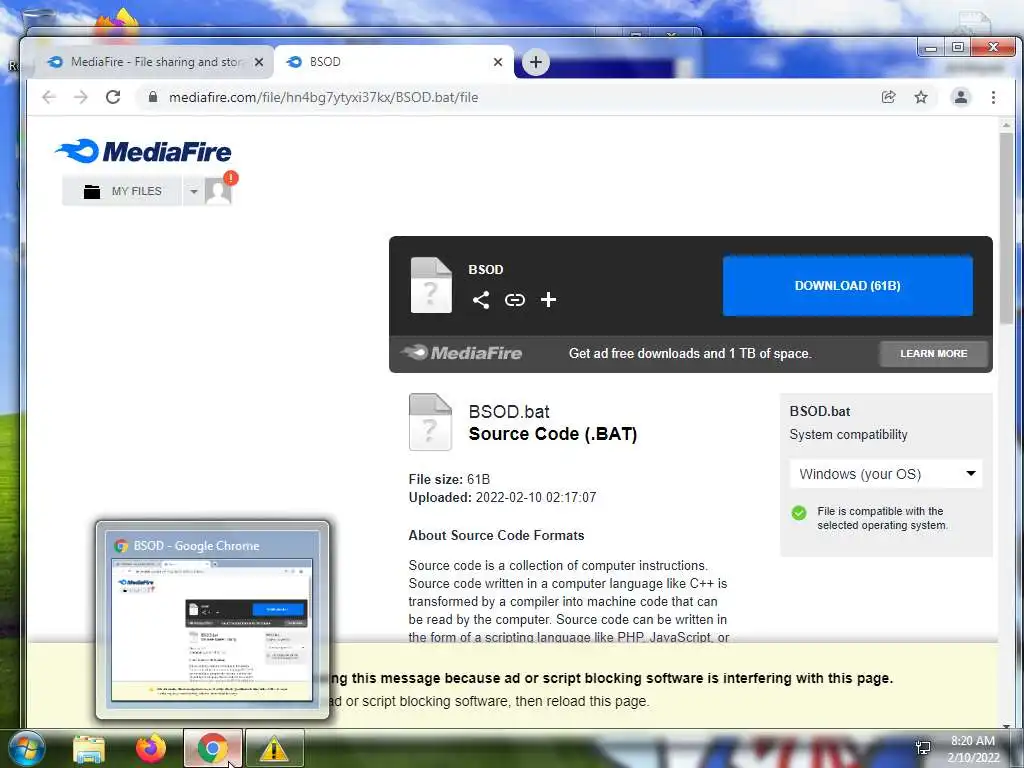This screenshot has height=768, width=1024.
Task: Open a new tab with the plus button
Action: (x=536, y=62)
